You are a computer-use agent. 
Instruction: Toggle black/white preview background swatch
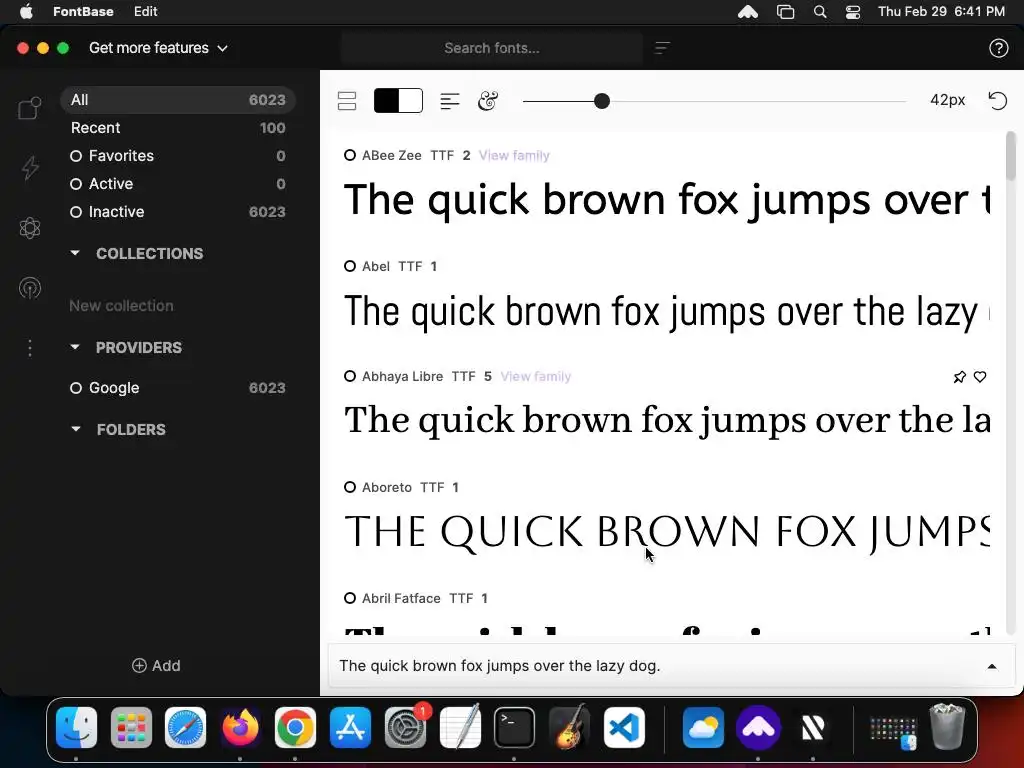[398, 101]
